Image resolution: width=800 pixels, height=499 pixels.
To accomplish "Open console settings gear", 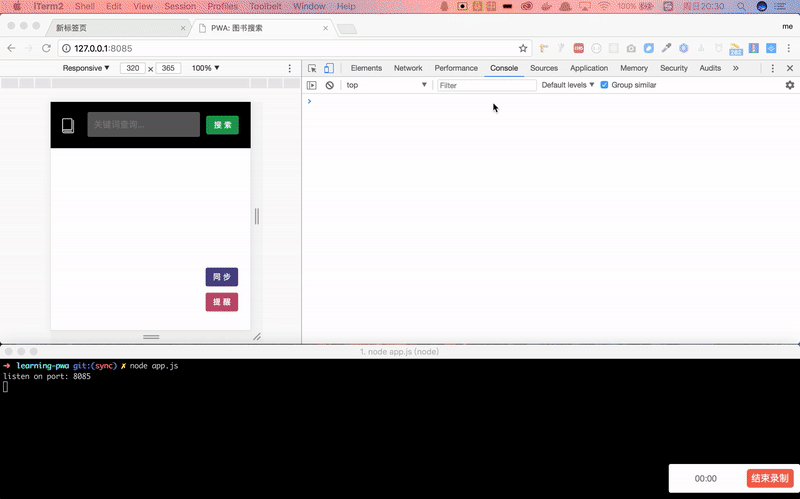I will (x=789, y=85).
